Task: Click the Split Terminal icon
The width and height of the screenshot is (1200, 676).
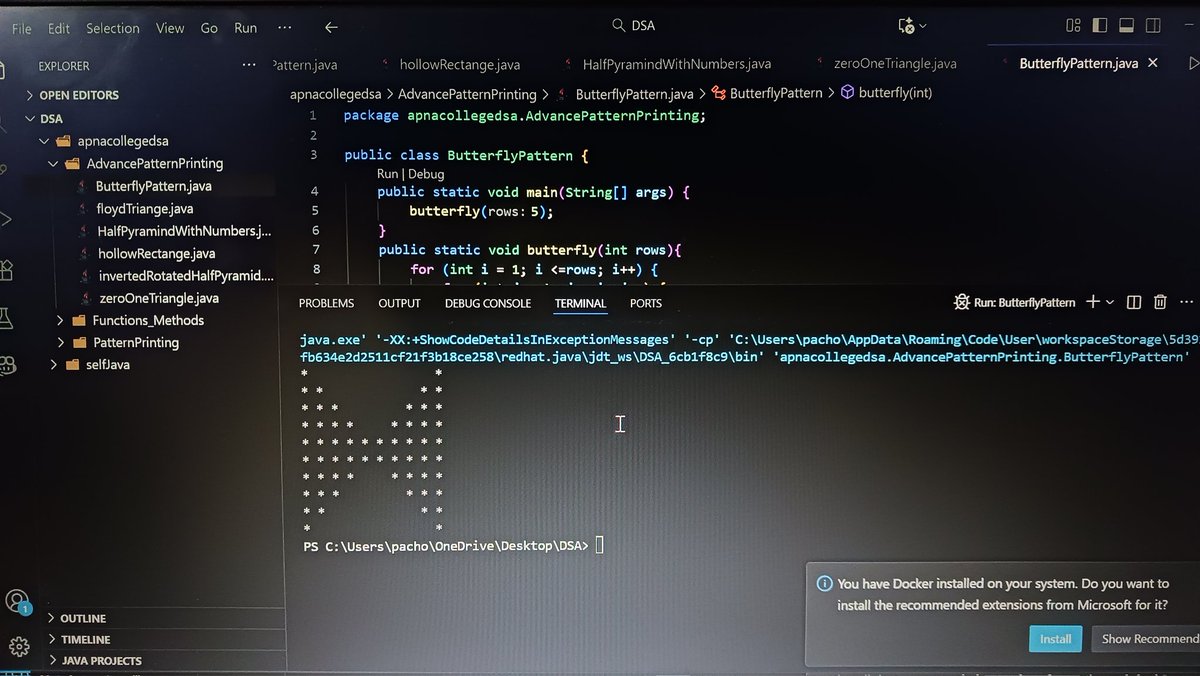Action: [1134, 302]
